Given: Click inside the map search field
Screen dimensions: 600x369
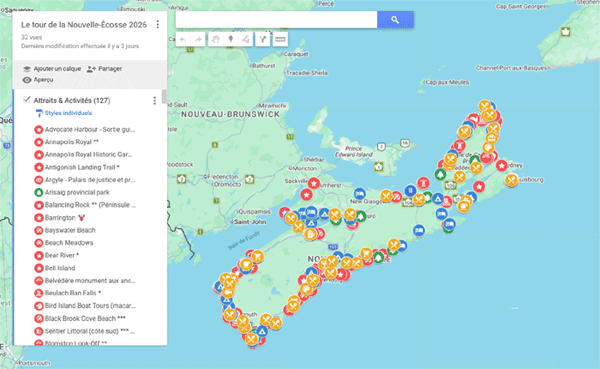Looking at the screenshot, I should (276, 20).
